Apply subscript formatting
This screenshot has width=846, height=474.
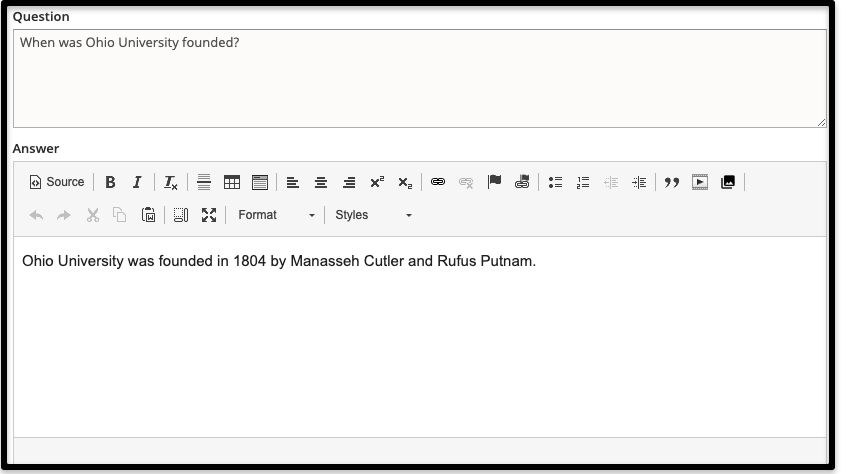coord(405,182)
